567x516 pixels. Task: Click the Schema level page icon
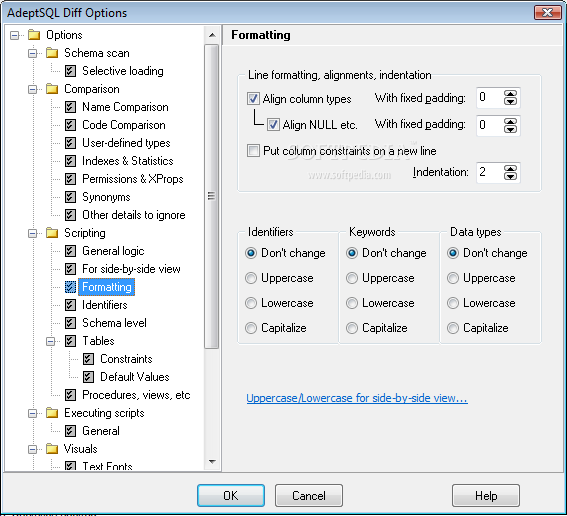click(70, 323)
